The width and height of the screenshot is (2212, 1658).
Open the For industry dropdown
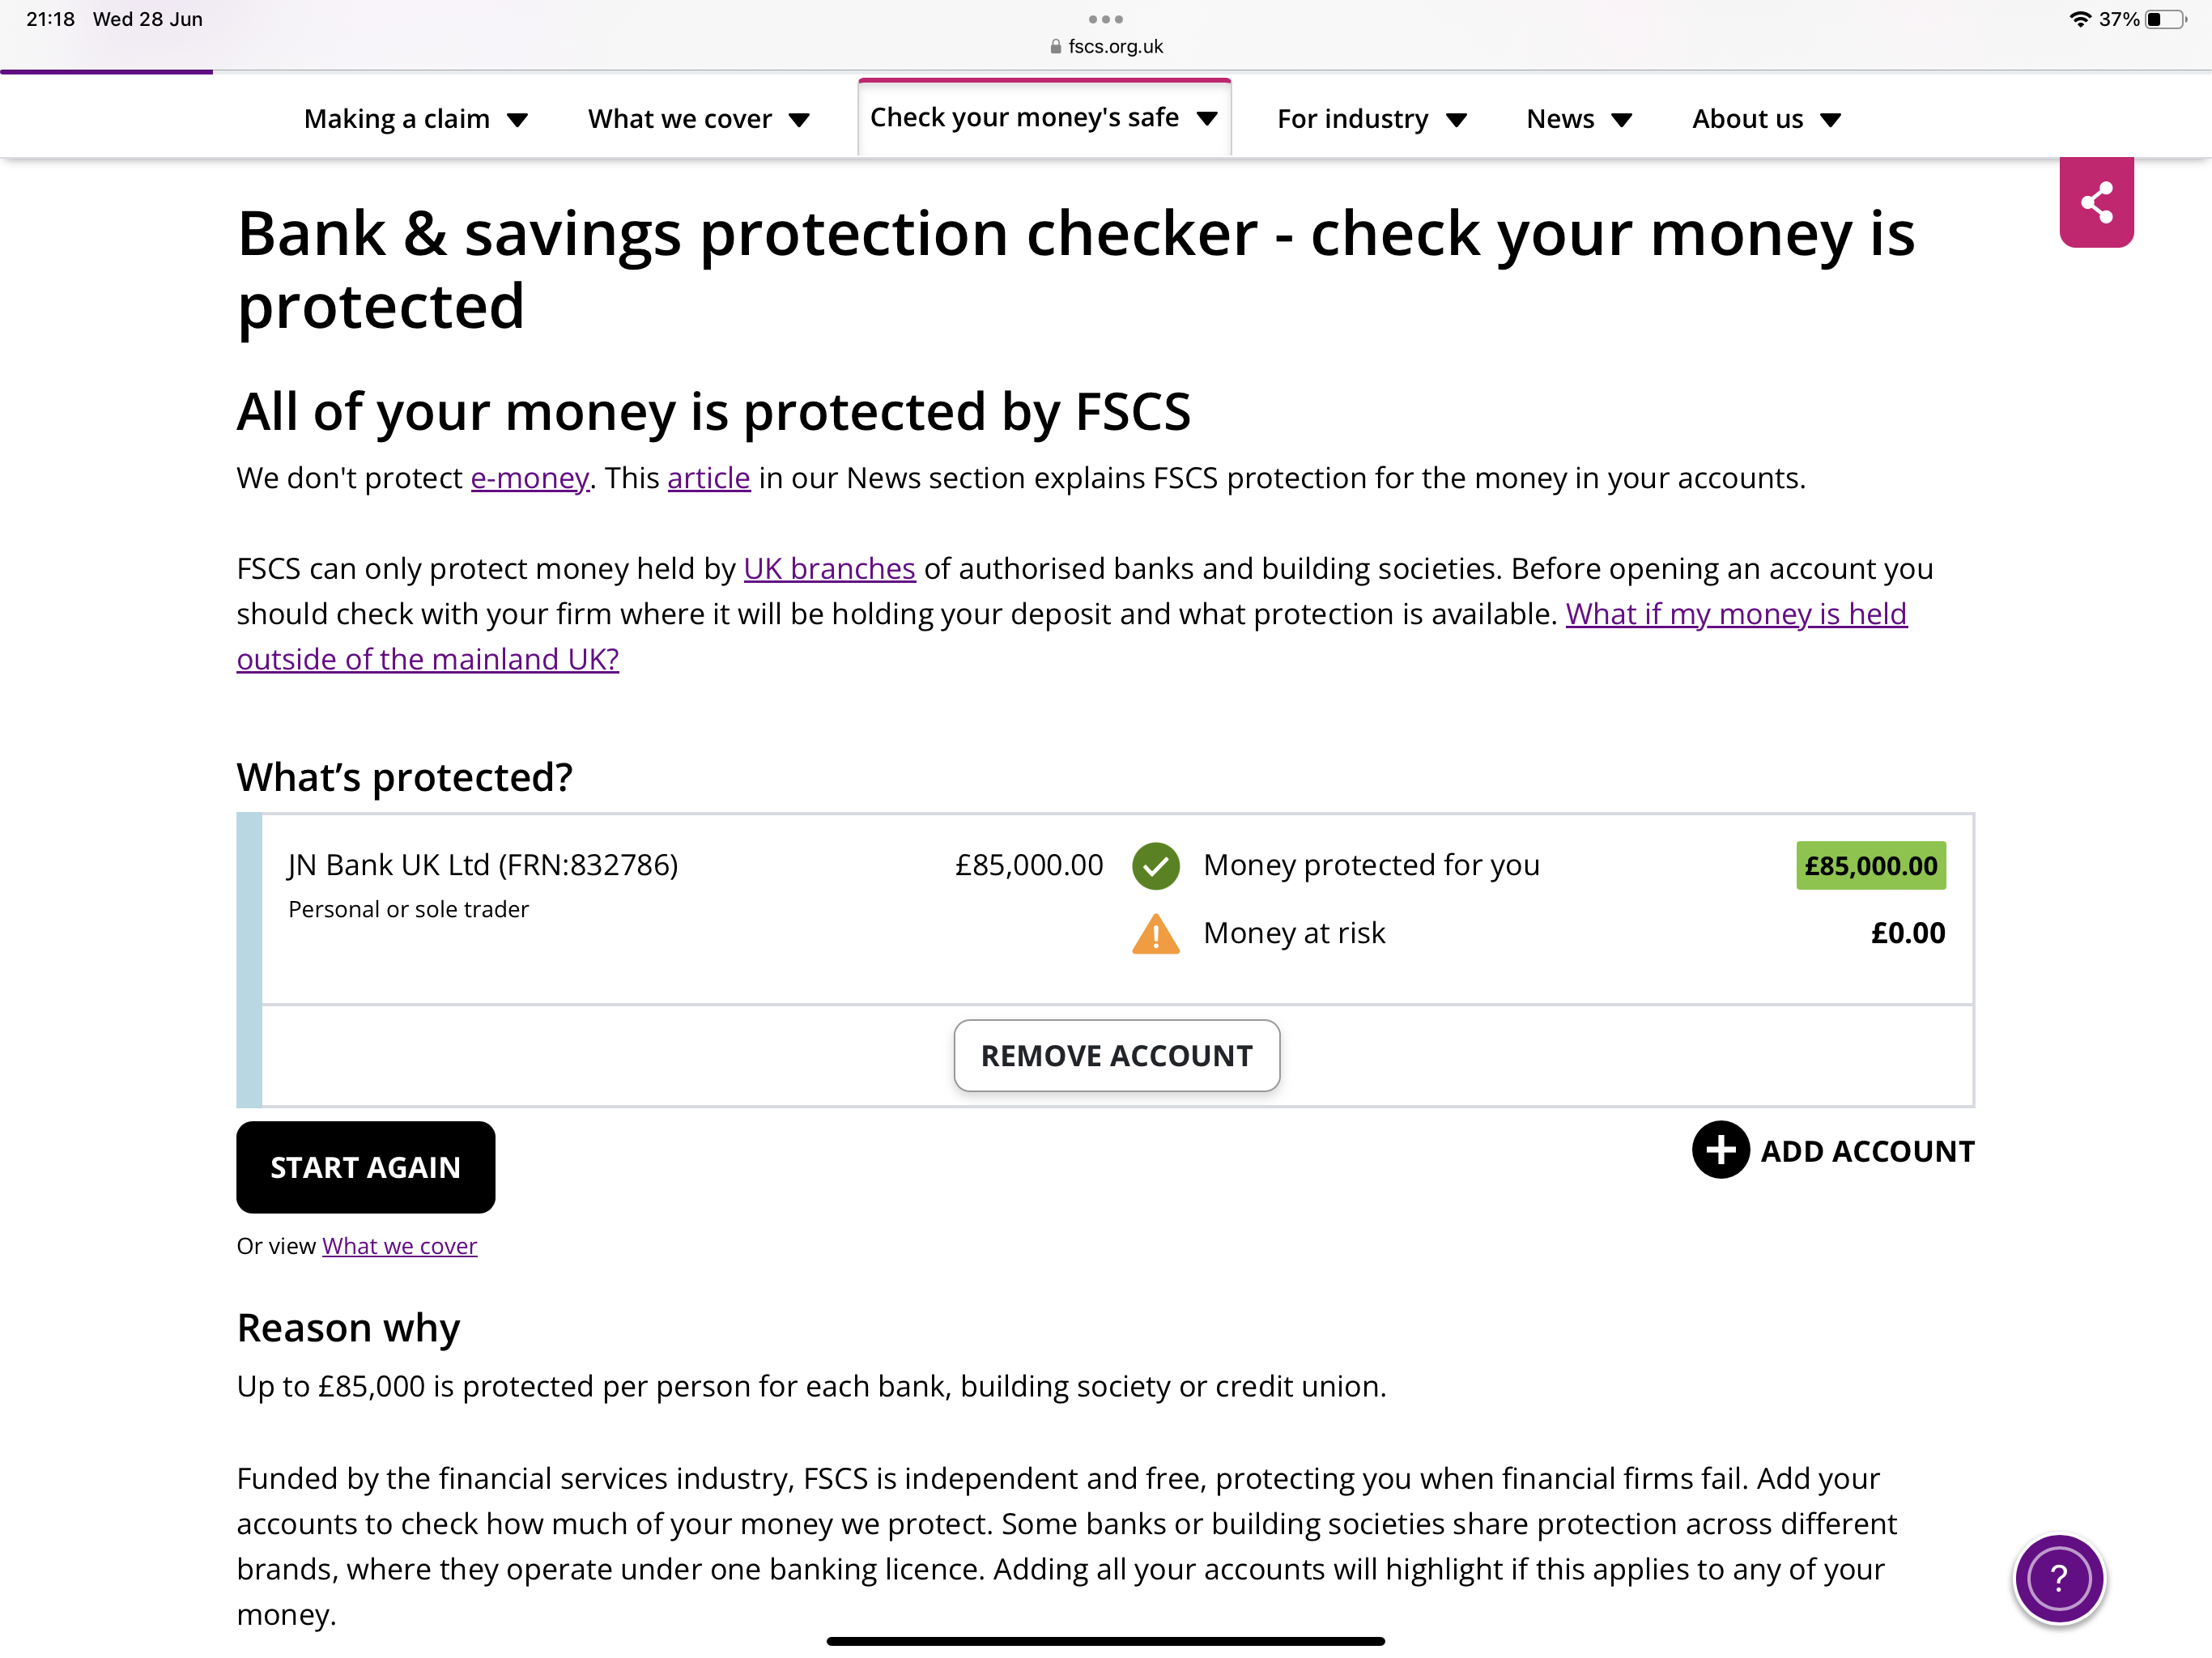(1371, 119)
